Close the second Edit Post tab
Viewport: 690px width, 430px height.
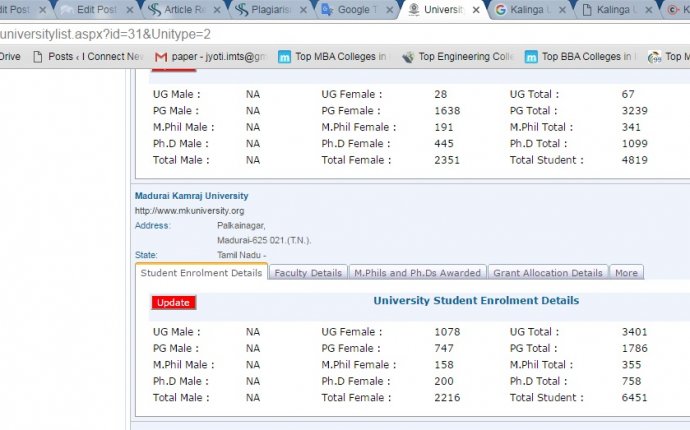[130, 10]
